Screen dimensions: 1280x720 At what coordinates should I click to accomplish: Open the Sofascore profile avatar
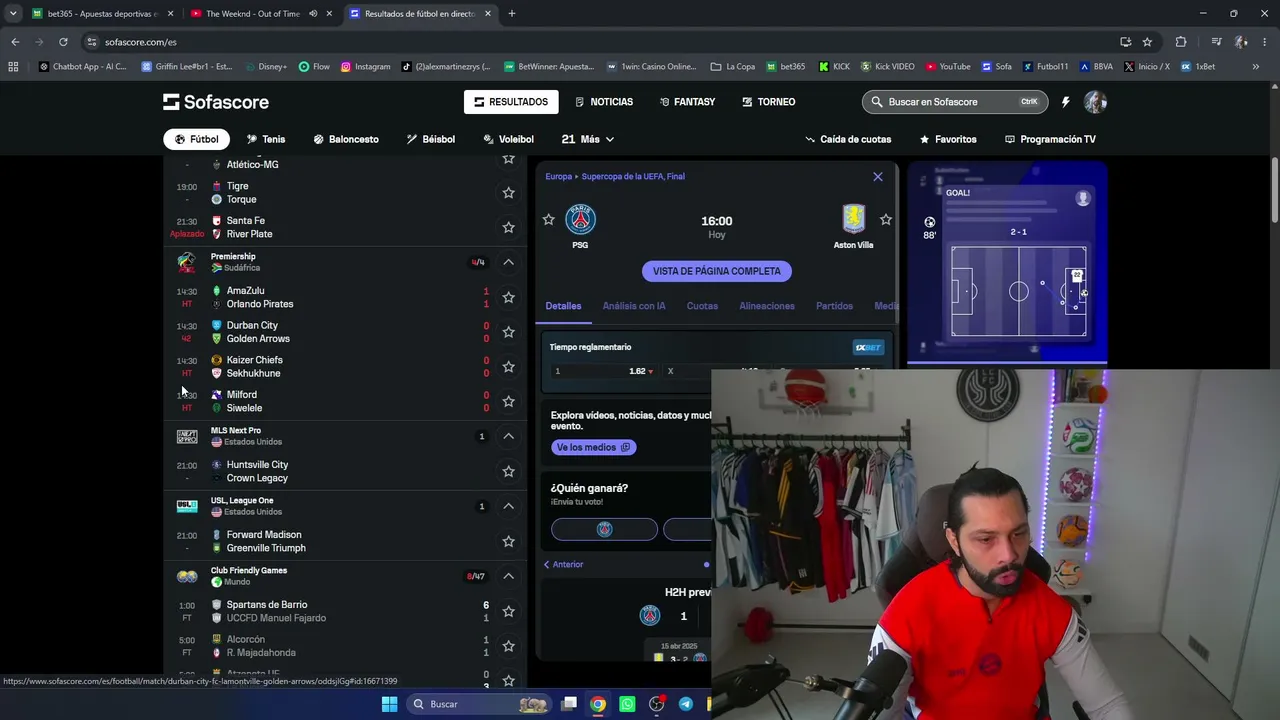(x=1095, y=102)
